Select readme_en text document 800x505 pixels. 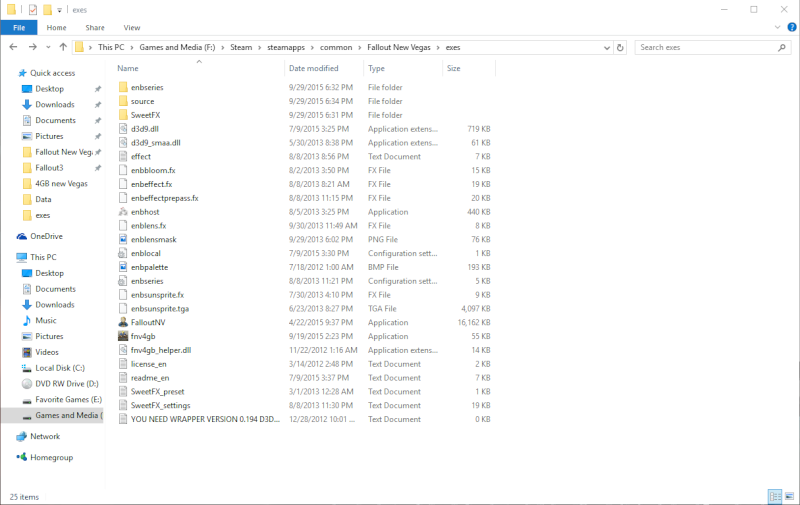[x=150, y=378]
